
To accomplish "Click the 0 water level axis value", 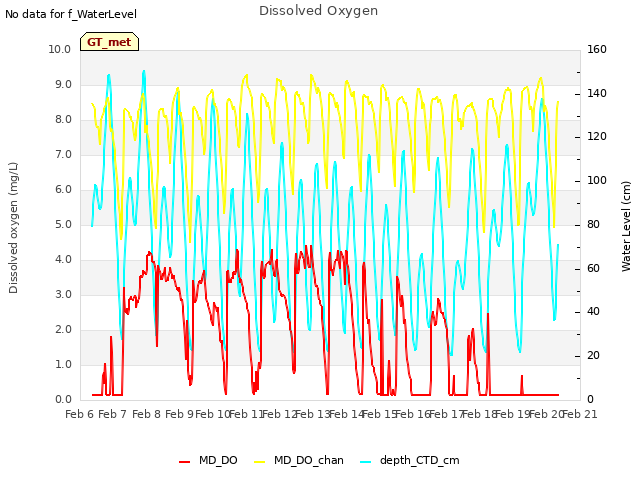I will 590,400.
